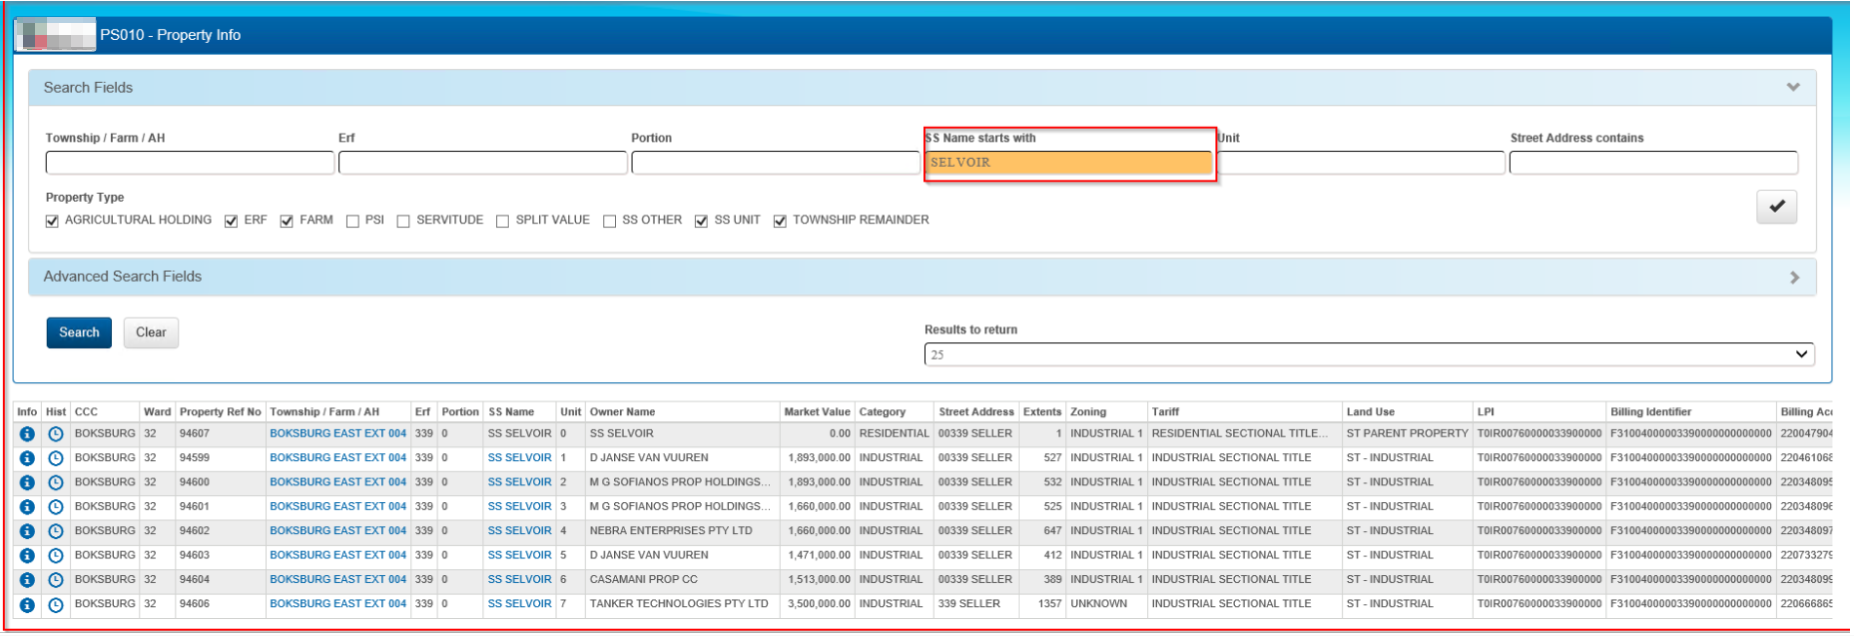Click the Search button
This screenshot has width=1855, height=636.
(79, 333)
